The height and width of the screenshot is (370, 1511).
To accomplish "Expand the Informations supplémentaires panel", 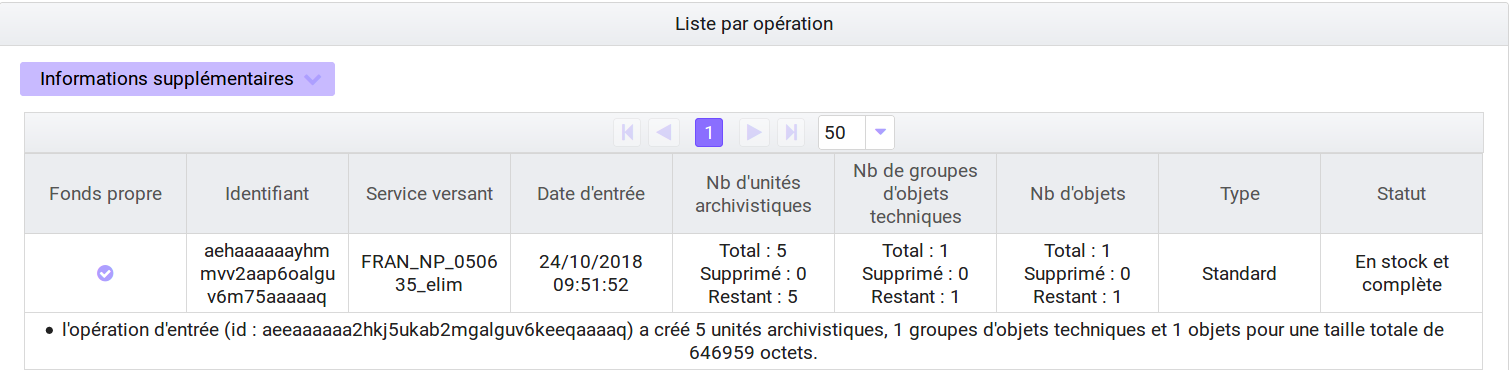I will click(x=177, y=79).
